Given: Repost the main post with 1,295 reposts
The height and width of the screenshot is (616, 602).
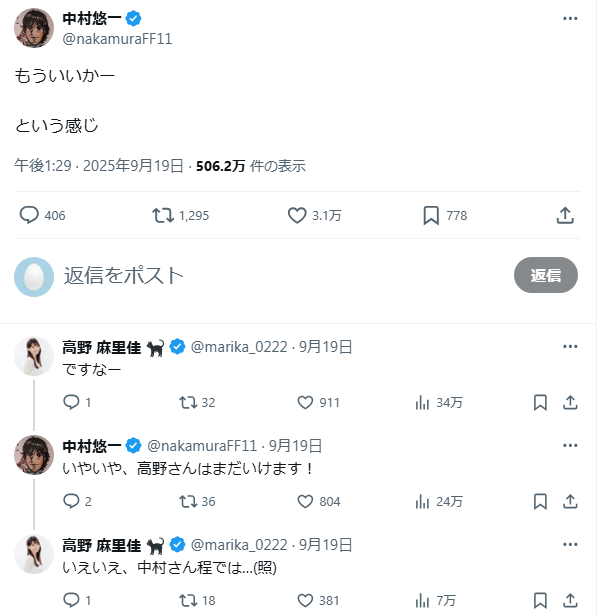Looking at the screenshot, I should pos(162,215).
